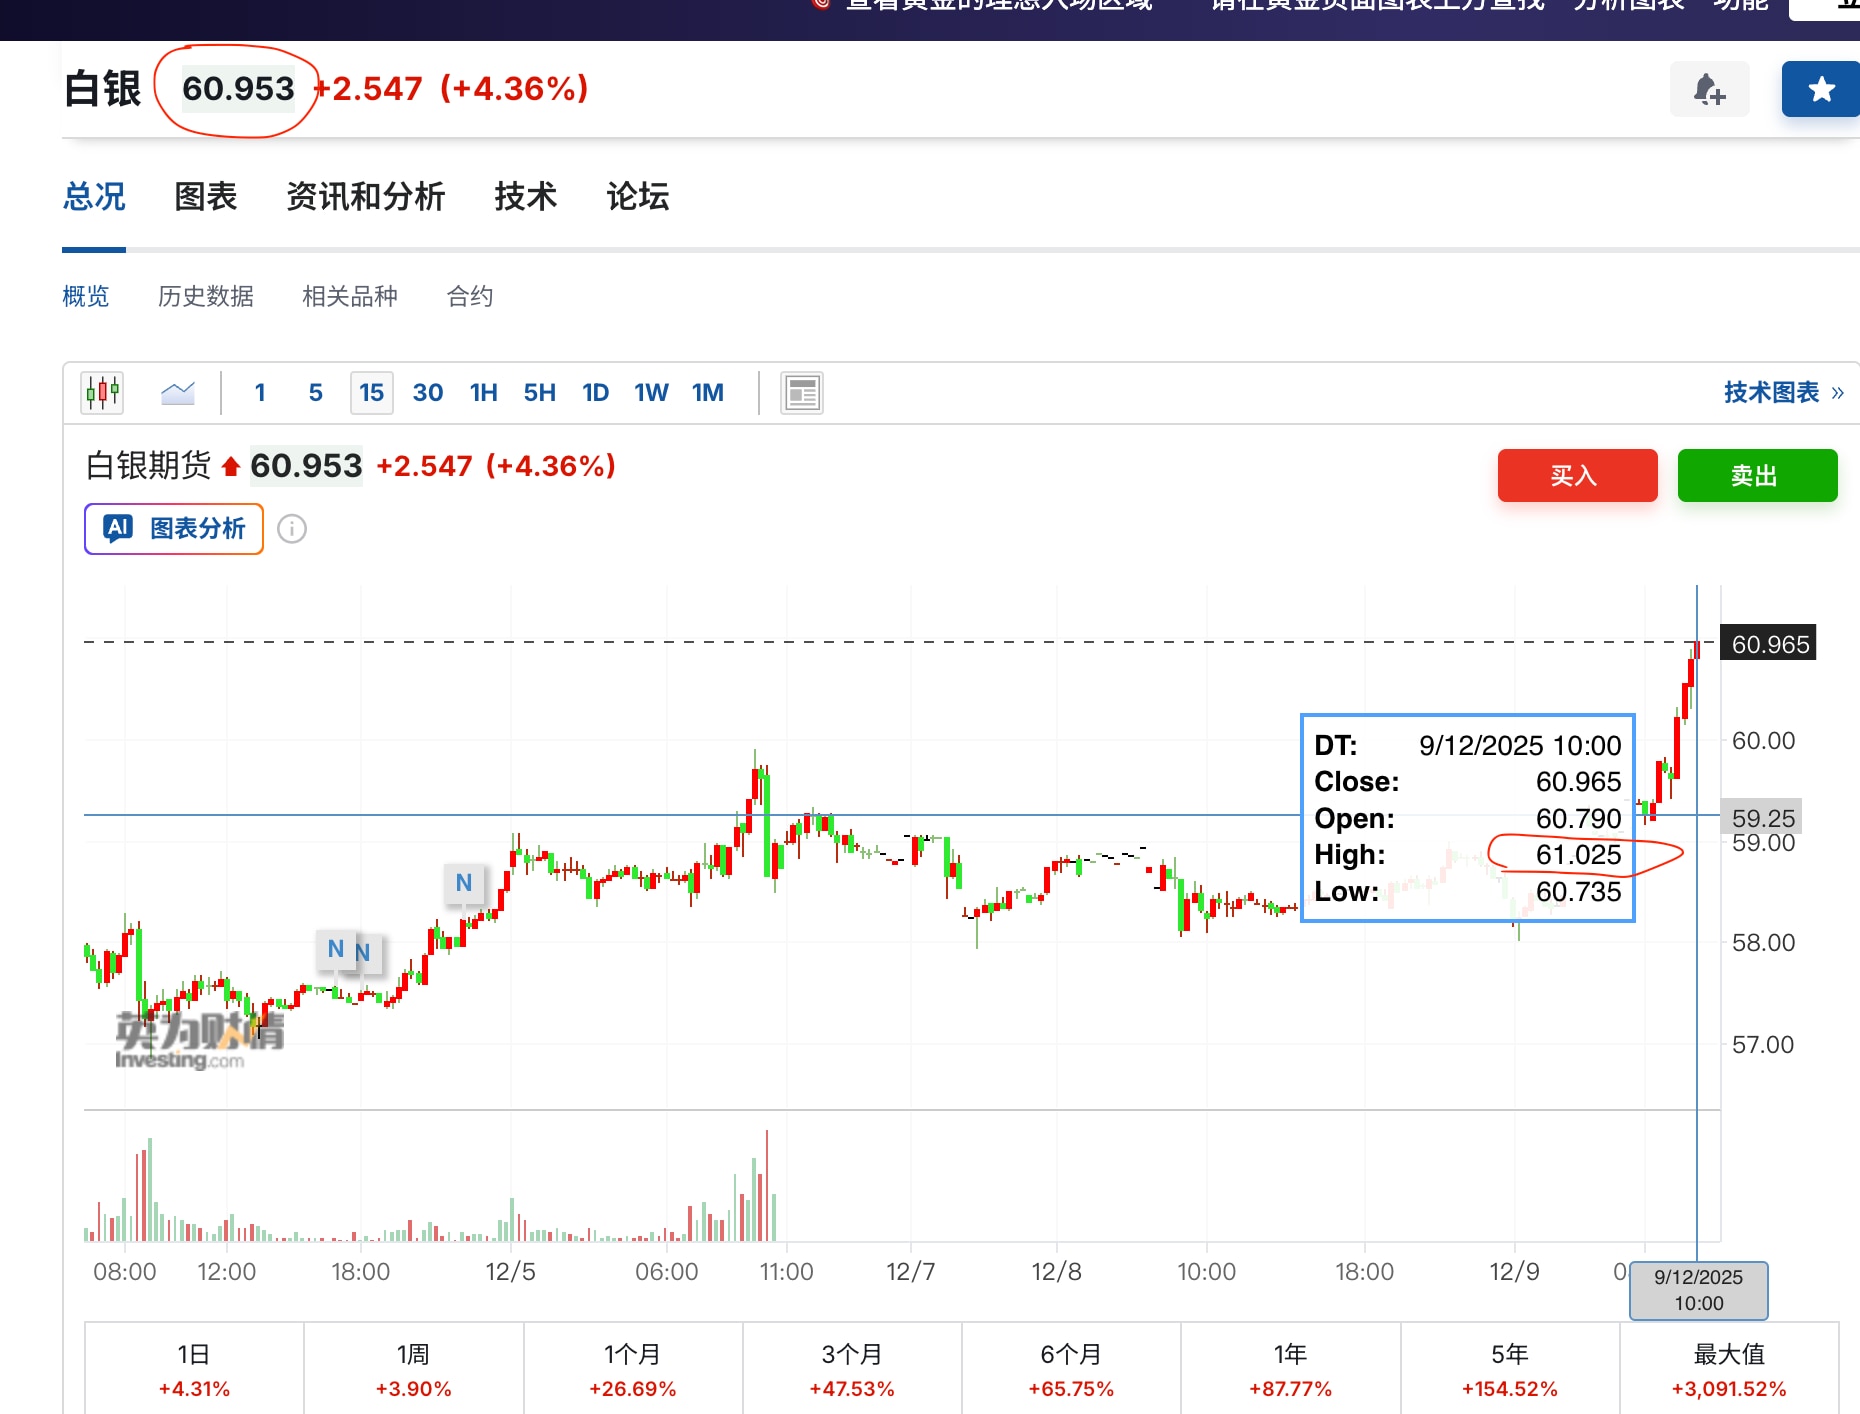This screenshot has height=1414, width=1860.
Task: Switch to the 图表 tab
Action: click(x=205, y=197)
